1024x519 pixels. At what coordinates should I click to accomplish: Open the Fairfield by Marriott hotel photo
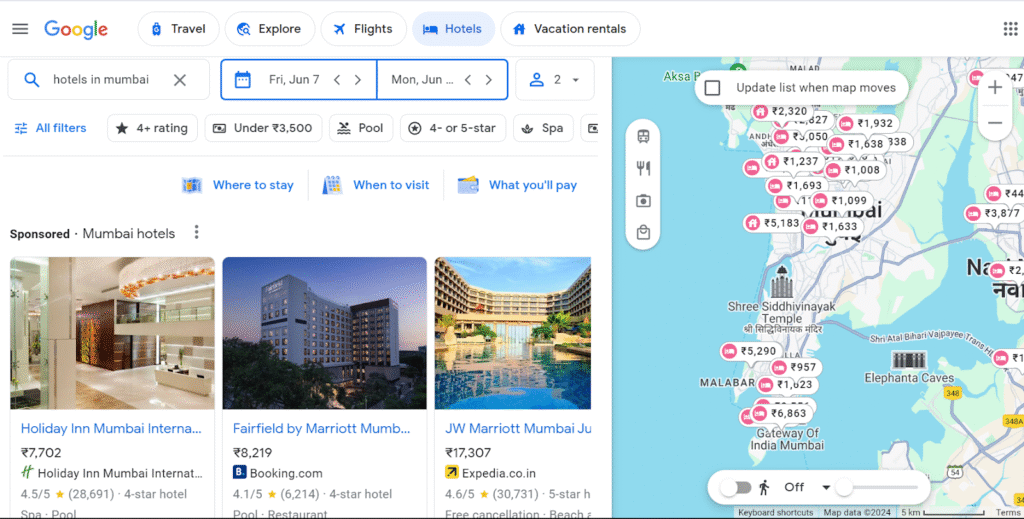(x=325, y=333)
